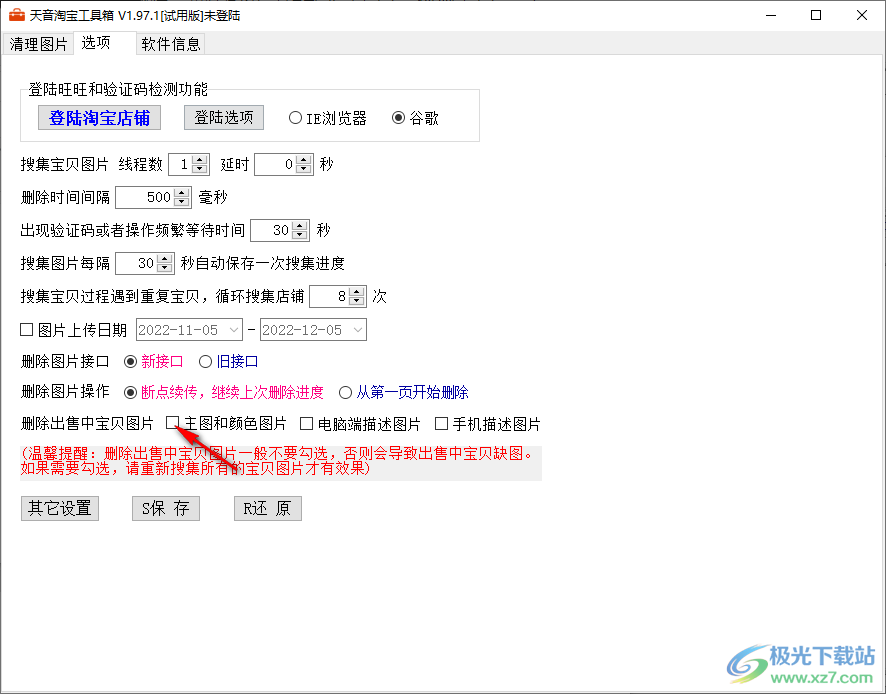Open the 软件信息 tab

point(171,44)
